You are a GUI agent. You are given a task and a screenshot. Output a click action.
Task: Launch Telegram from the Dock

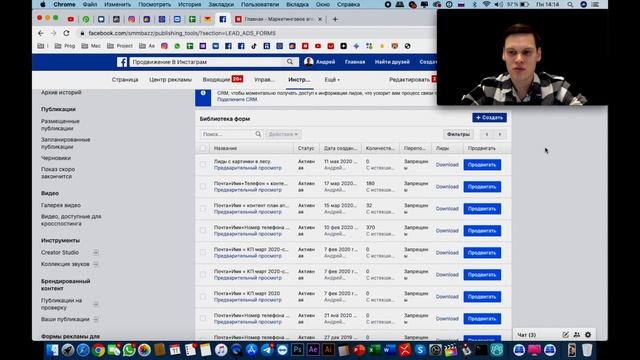point(267,350)
